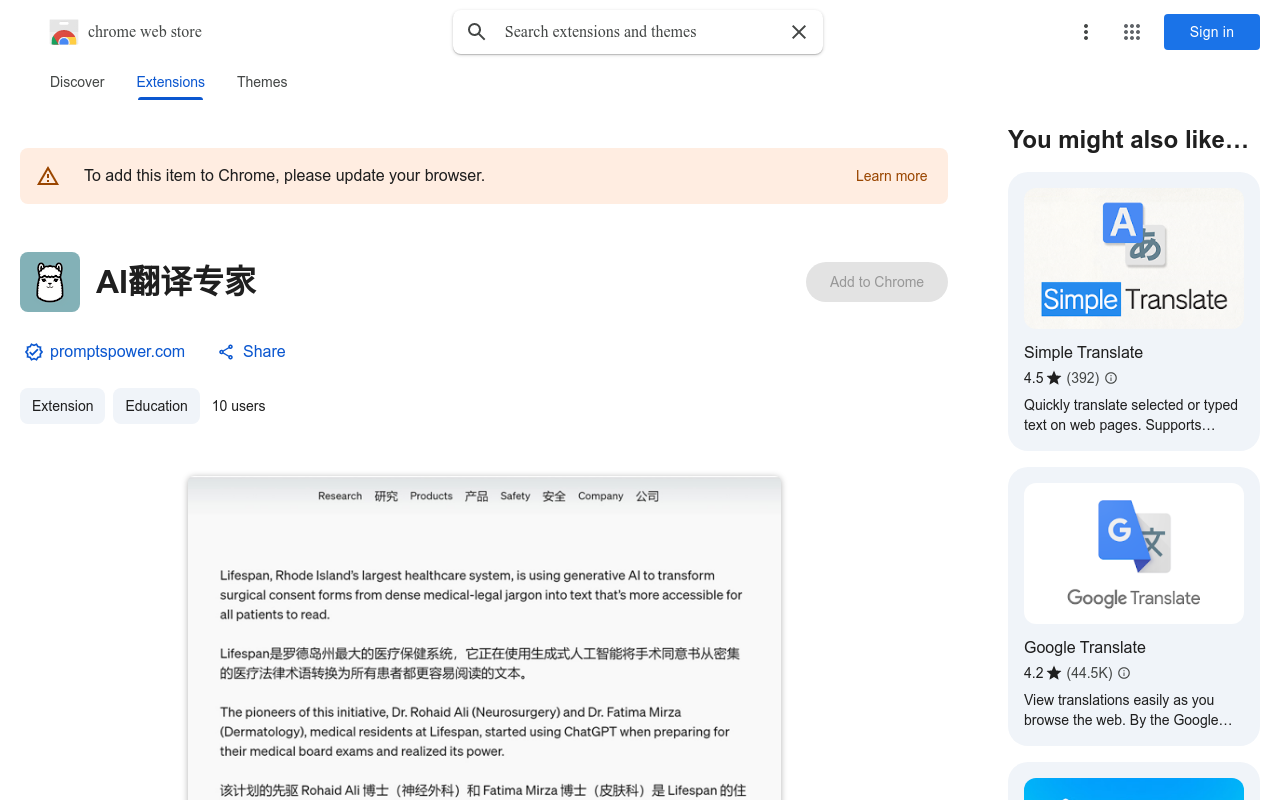This screenshot has width=1280, height=800.
Task: Click the verified badge beside promptspower.com
Action: point(34,352)
